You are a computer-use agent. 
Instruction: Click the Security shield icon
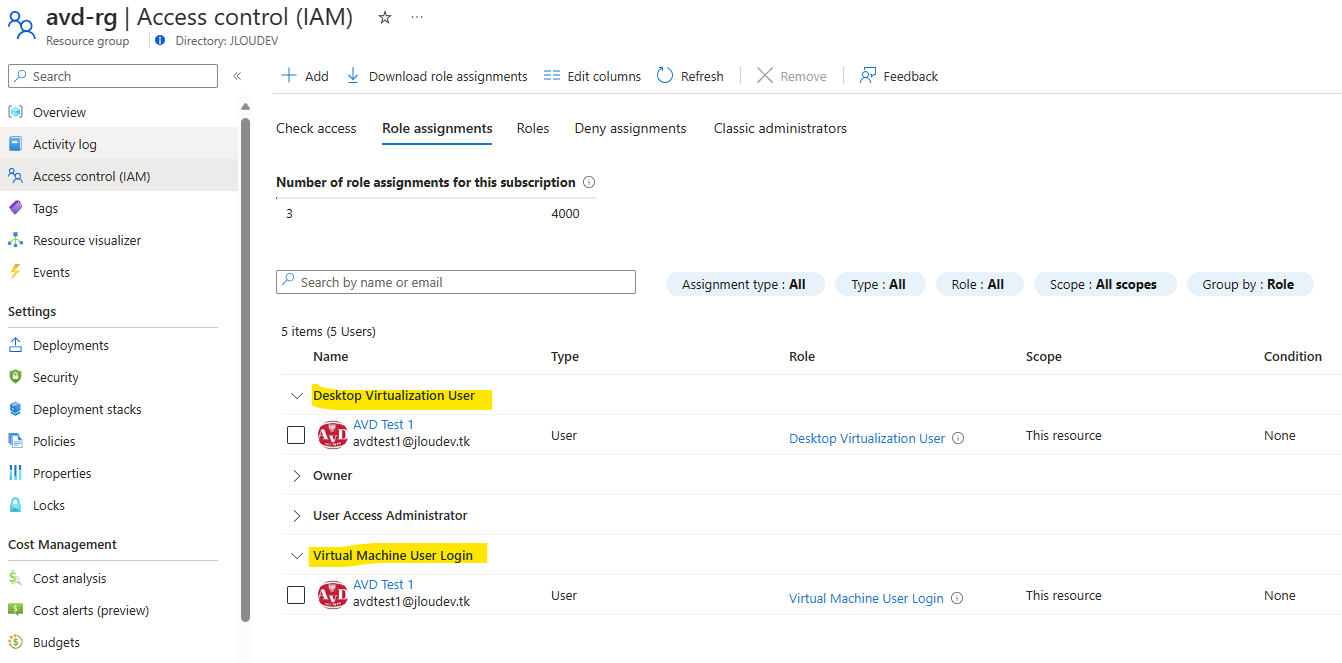point(15,377)
